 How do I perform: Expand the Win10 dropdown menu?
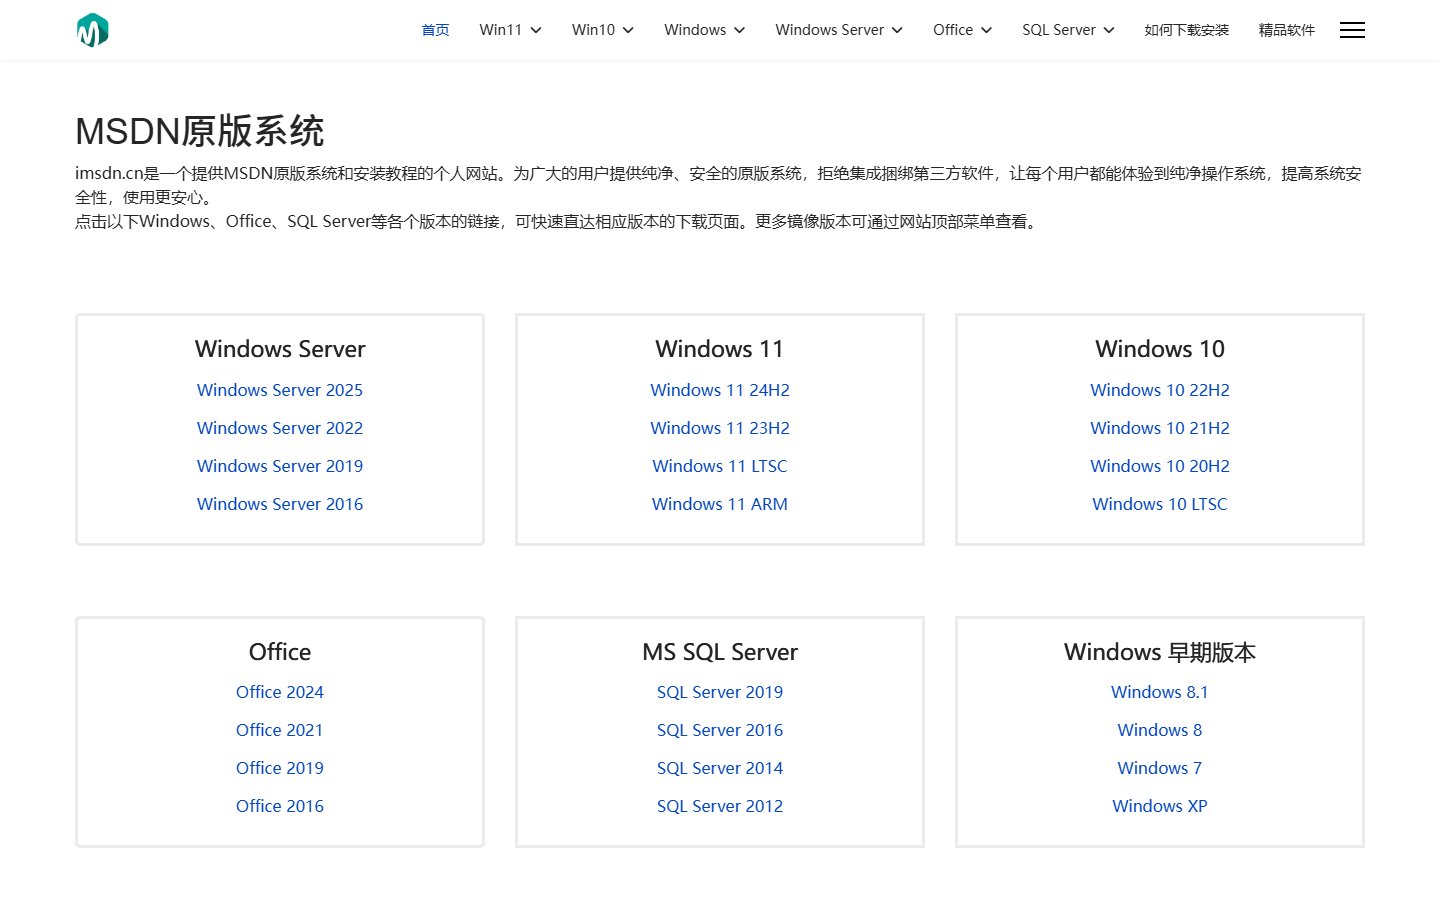[x=602, y=30]
